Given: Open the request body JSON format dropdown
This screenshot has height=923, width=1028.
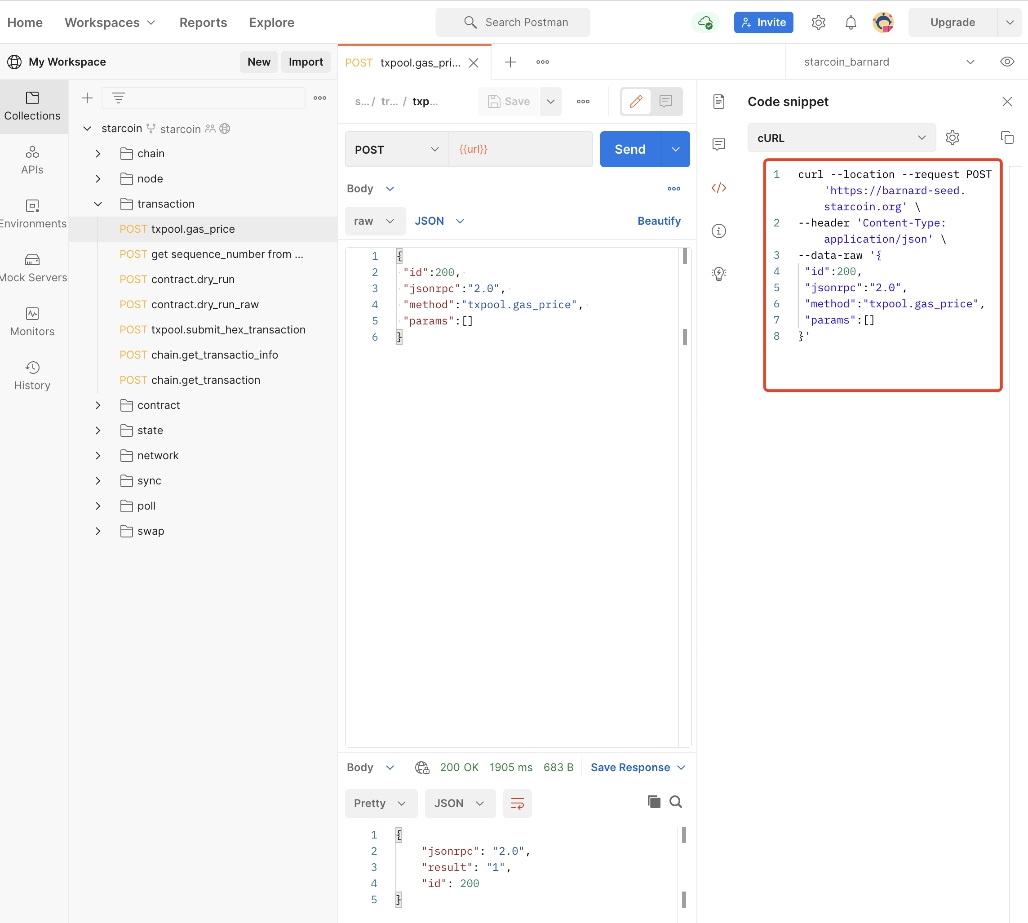Looking at the screenshot, I should coord(439,221).
